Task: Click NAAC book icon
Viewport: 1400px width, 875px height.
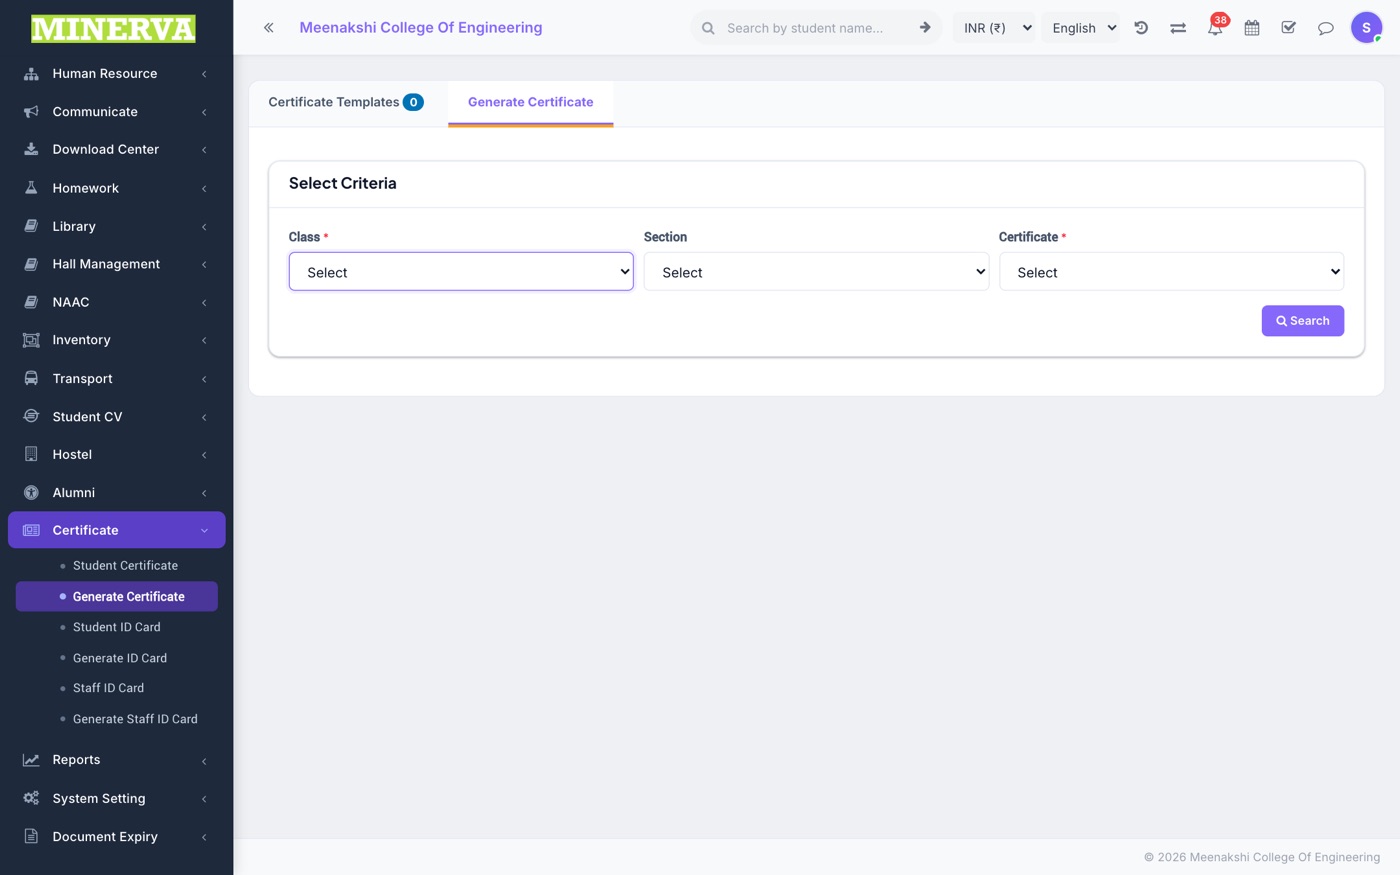Action: 31,302
